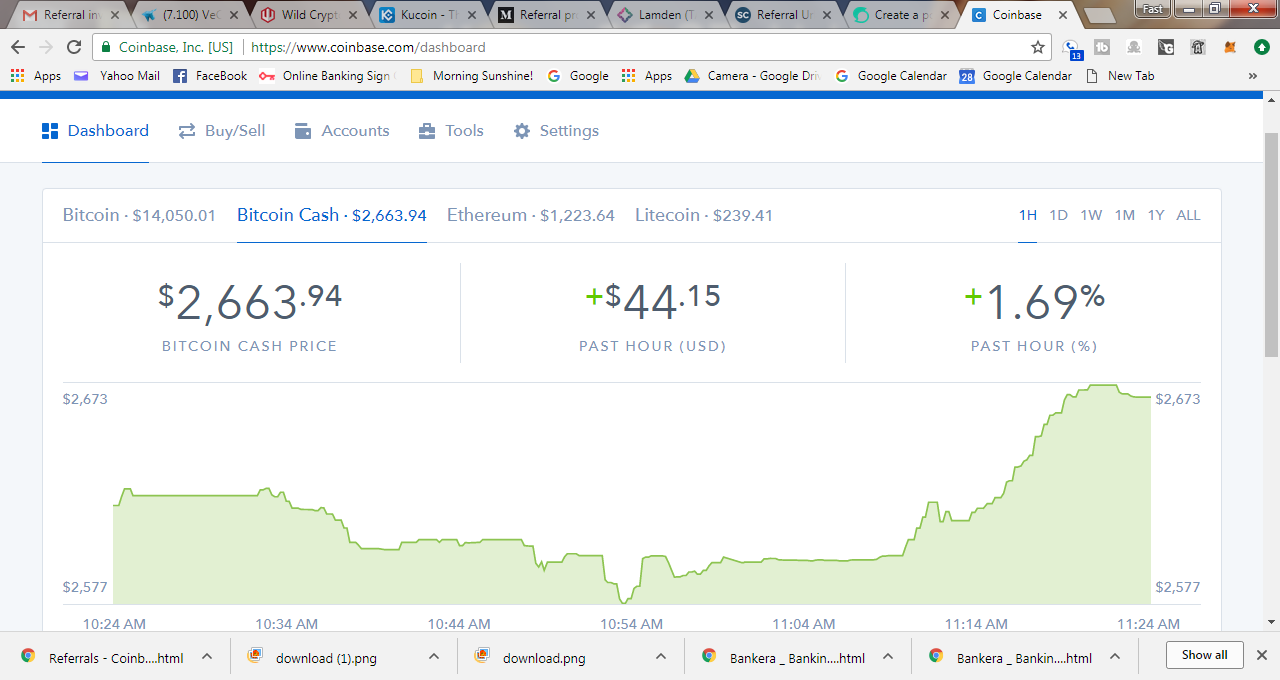Click the Buy/Sell arrows icon
The width and height of the screenshot is (1280, 680).
(187, 131)
